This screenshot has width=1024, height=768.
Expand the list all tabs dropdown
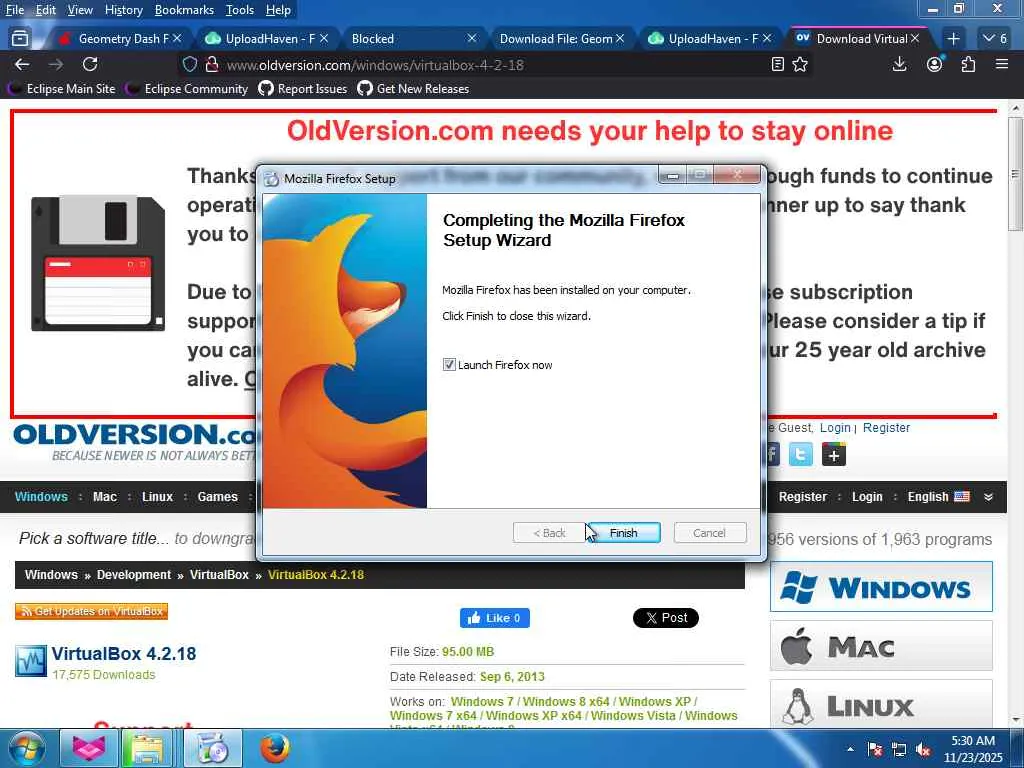point(995,39)
